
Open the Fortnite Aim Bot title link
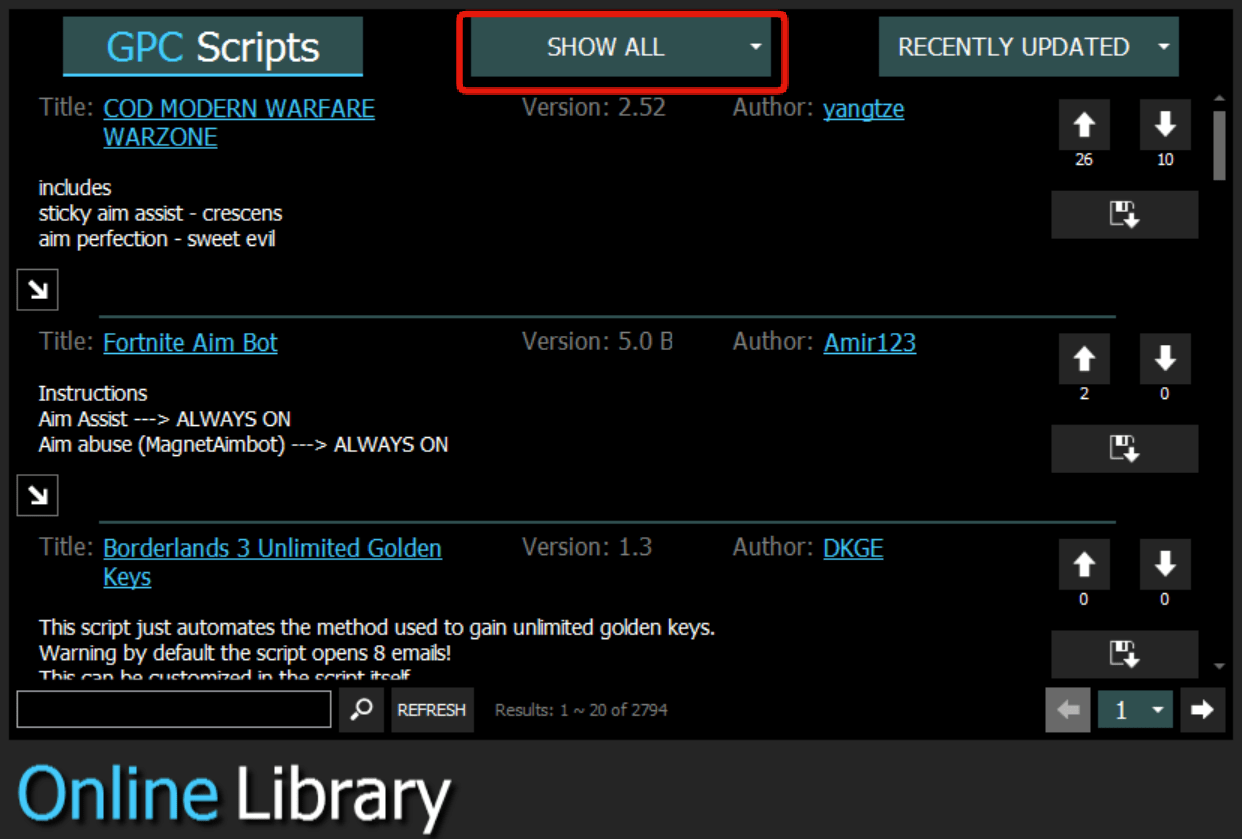[x=190, y=343]
